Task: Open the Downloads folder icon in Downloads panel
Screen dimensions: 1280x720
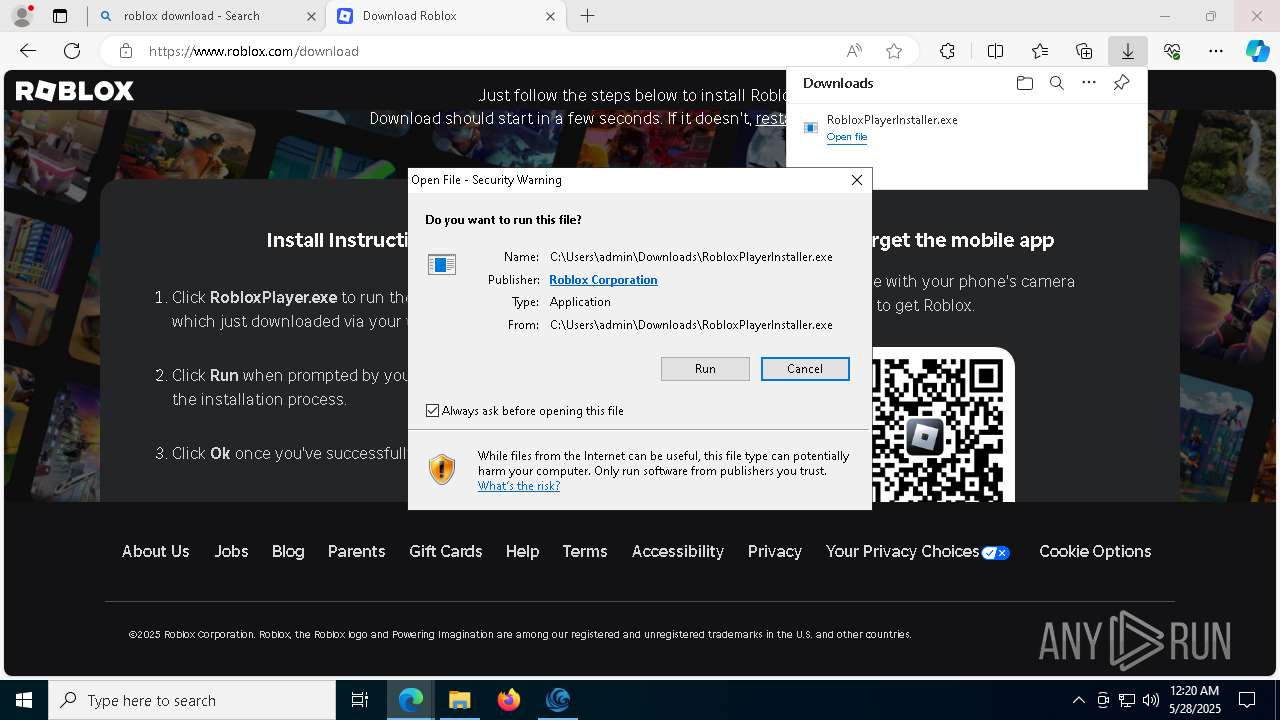Action: pyautogui.click(x=1024, y=83)
